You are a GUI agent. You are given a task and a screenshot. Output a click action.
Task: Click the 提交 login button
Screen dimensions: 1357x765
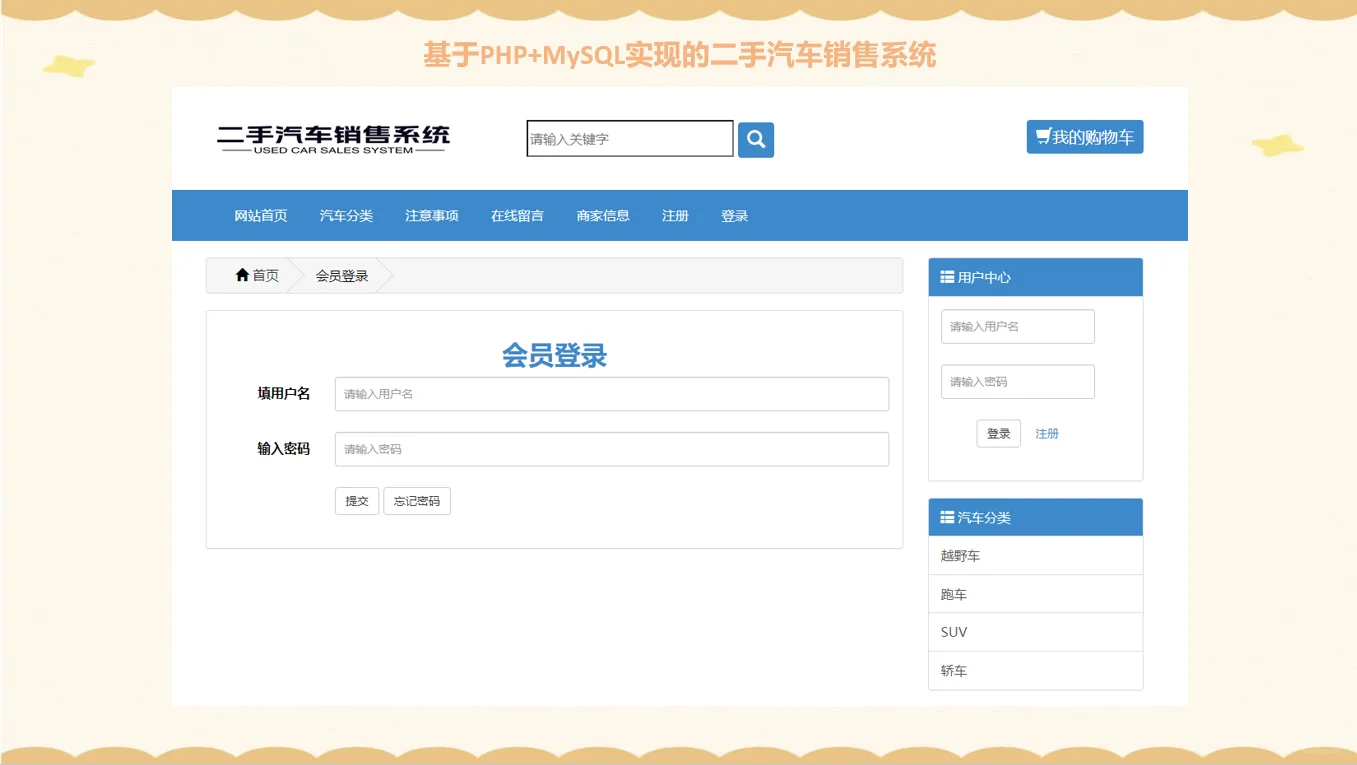point(357,501)
